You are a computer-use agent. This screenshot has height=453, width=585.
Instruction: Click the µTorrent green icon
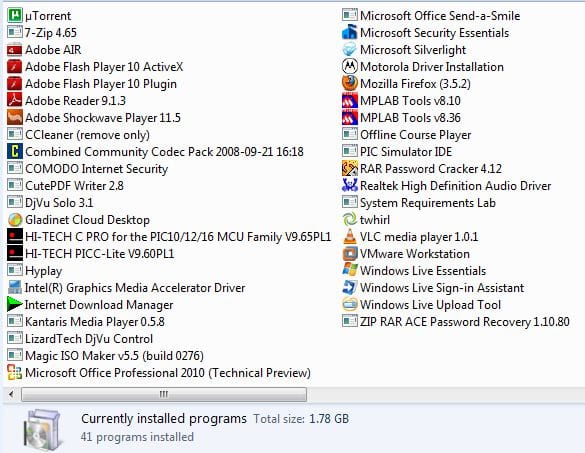point(15,16)
